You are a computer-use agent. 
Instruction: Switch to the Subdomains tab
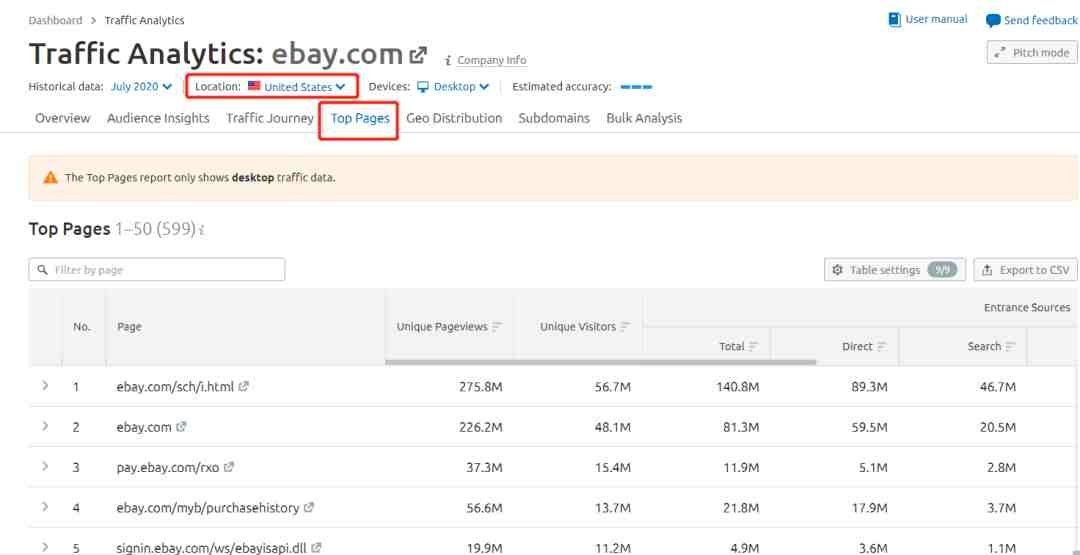click(554, 118)
